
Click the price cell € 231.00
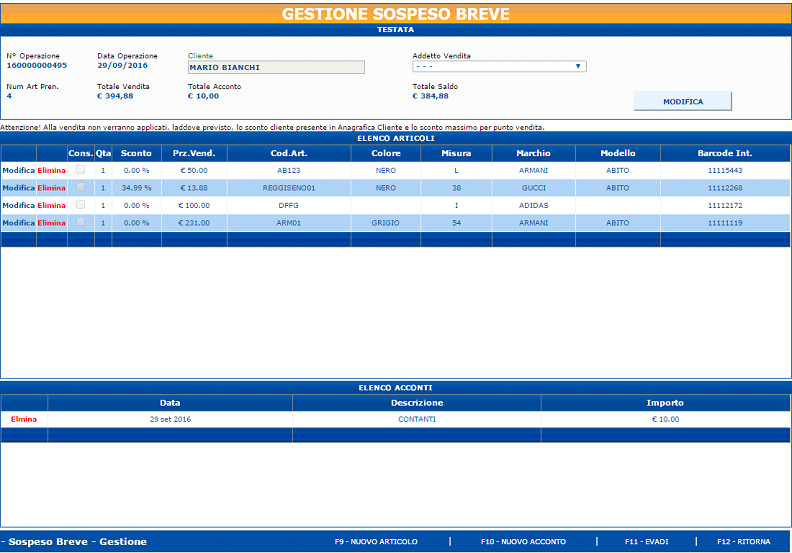194,223
